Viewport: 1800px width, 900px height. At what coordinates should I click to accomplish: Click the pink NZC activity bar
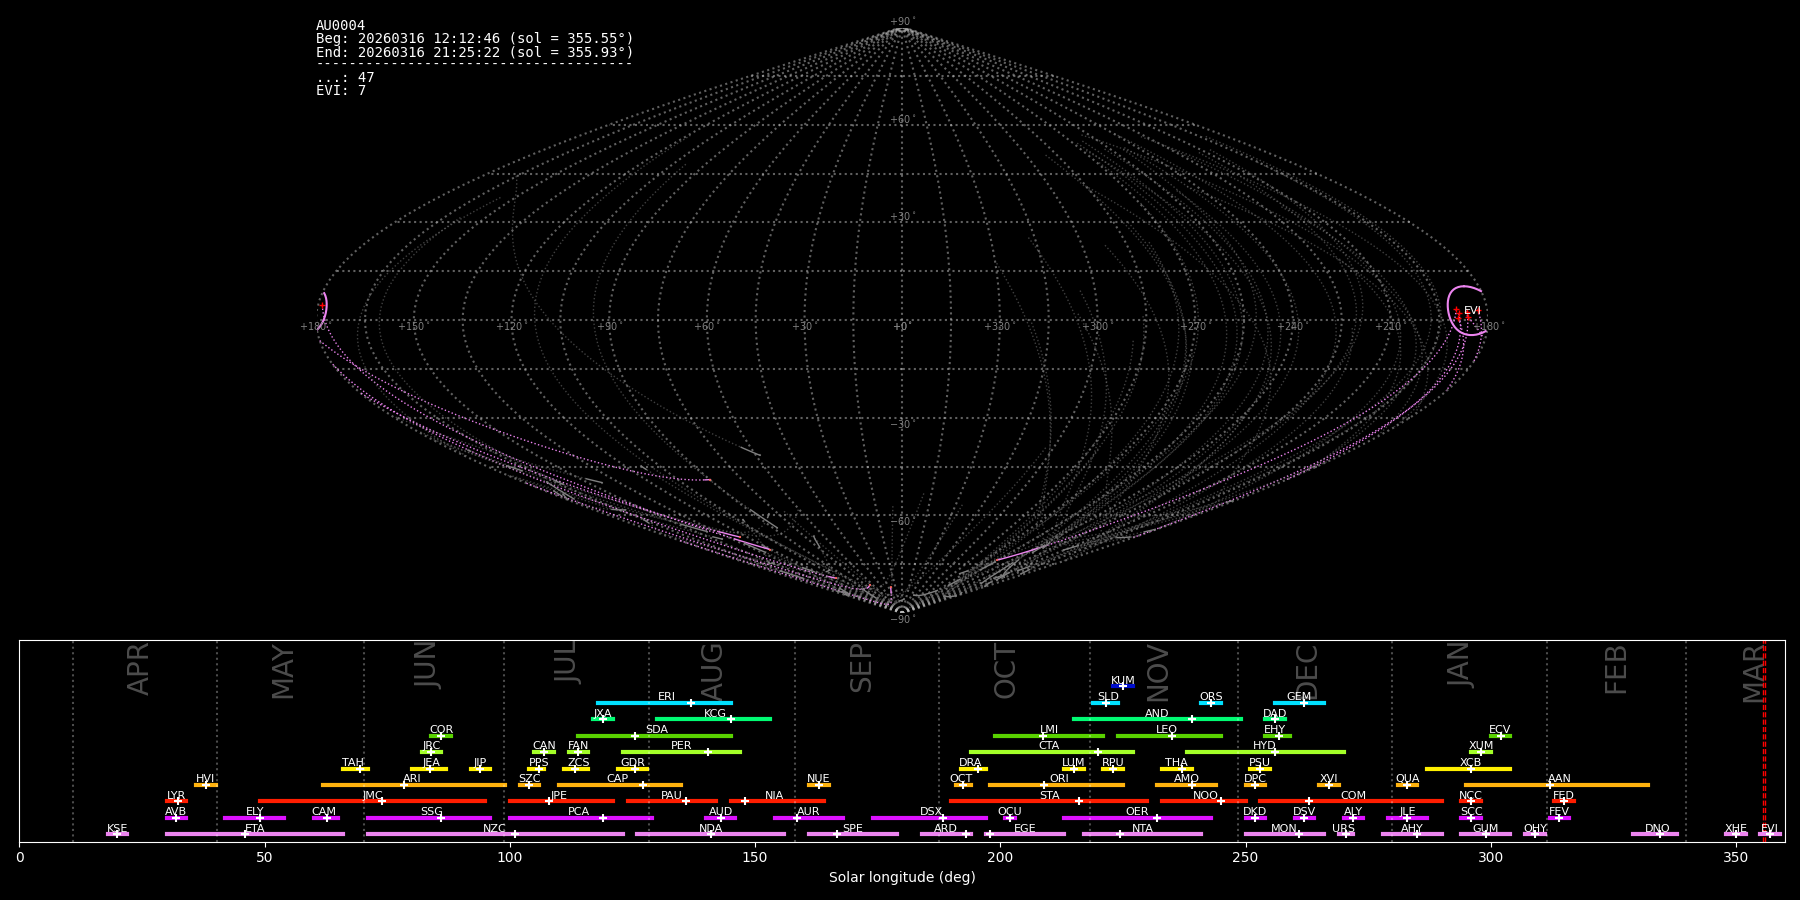[495, 834]
